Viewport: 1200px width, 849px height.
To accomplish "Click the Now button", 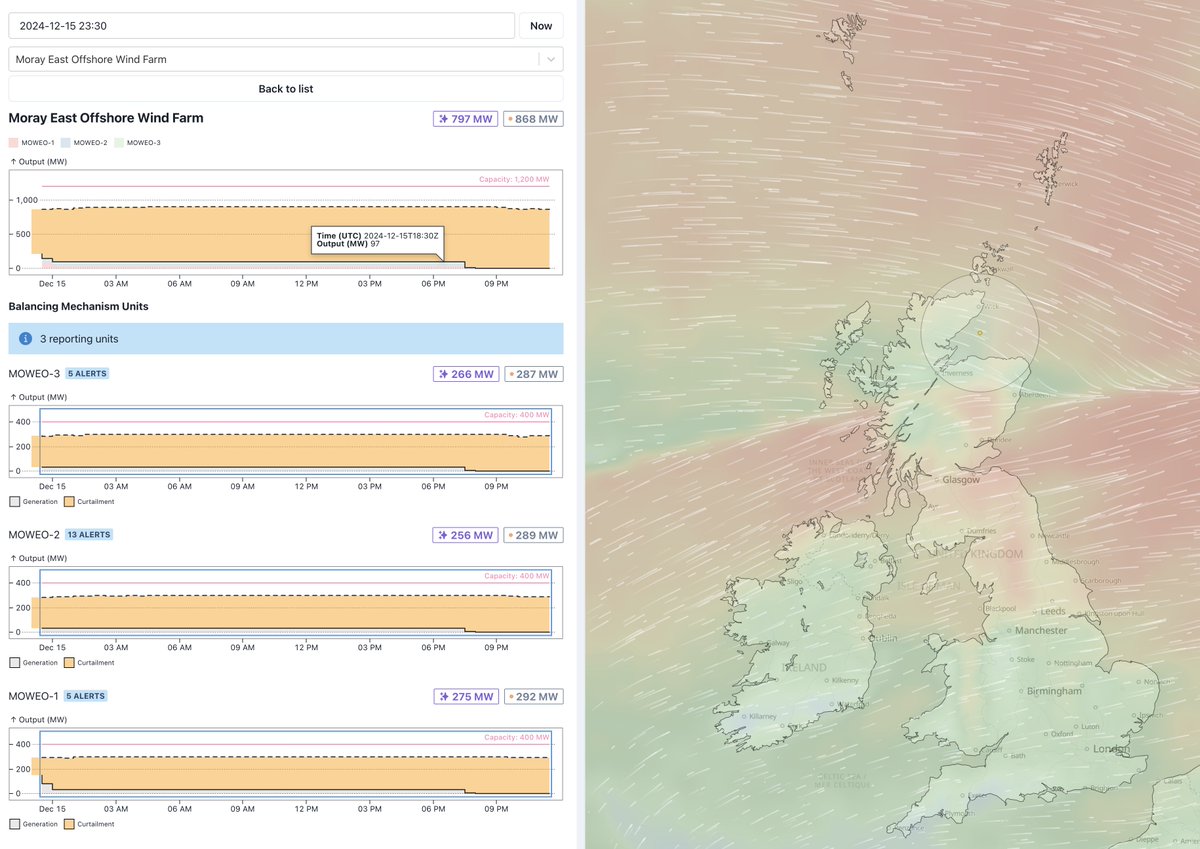I will coord(541,26).
